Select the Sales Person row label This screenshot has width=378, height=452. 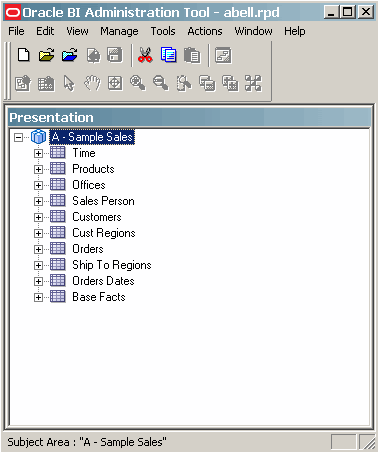point(103,201)
